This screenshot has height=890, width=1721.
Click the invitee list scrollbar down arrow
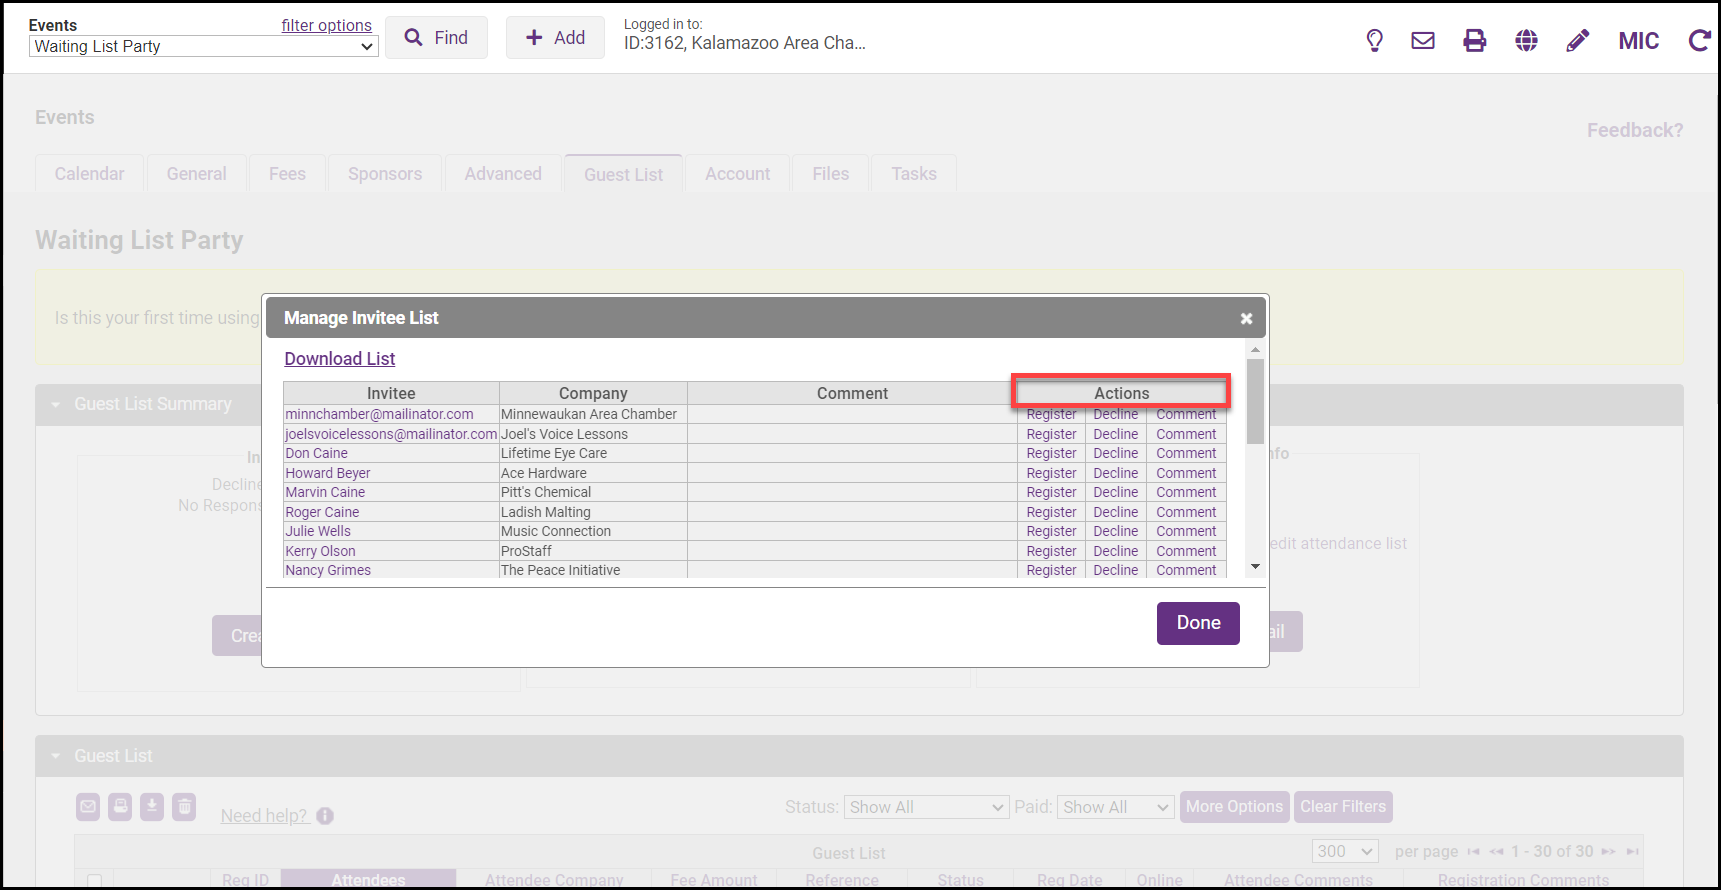click(x=1255, y=567)
